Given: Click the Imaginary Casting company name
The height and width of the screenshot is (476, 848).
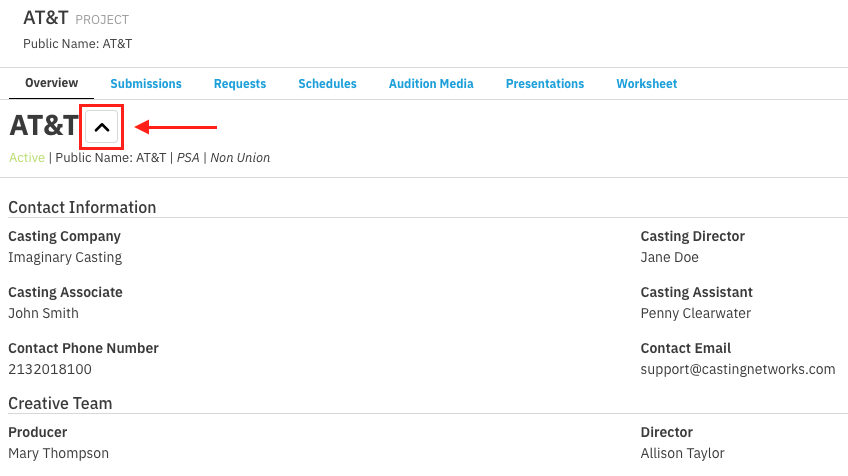Looking at the screenshot, I should 65,257.
